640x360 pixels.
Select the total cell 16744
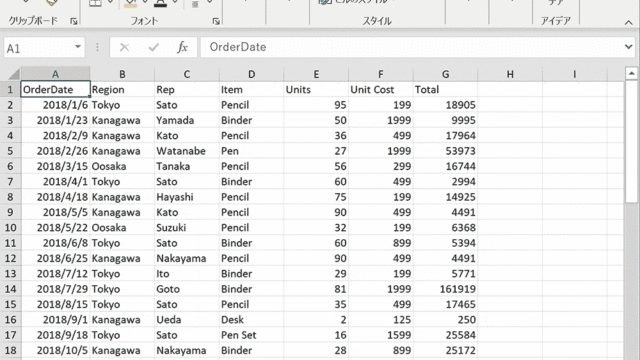point(445,166)
